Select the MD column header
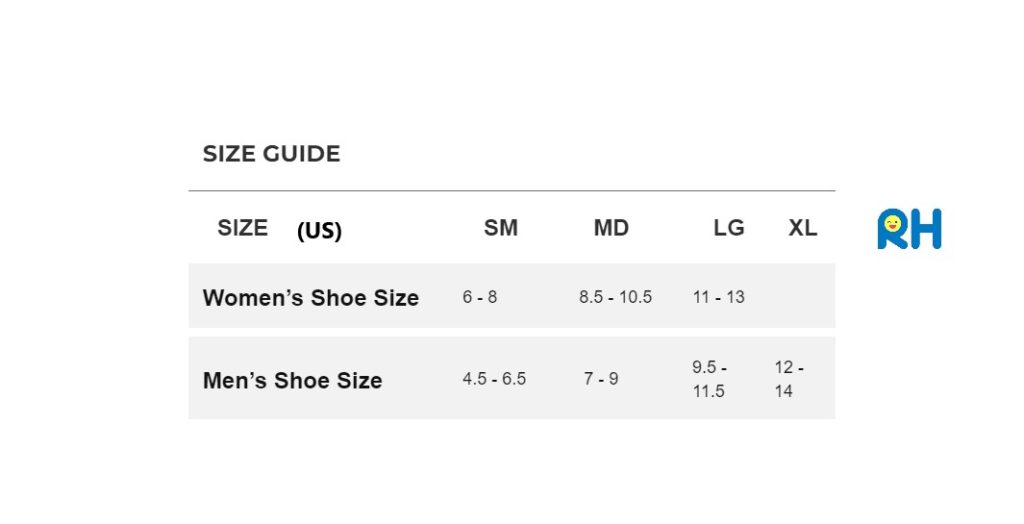The height and width of the screenshot is (524, 1024). (x=611, y=228)
